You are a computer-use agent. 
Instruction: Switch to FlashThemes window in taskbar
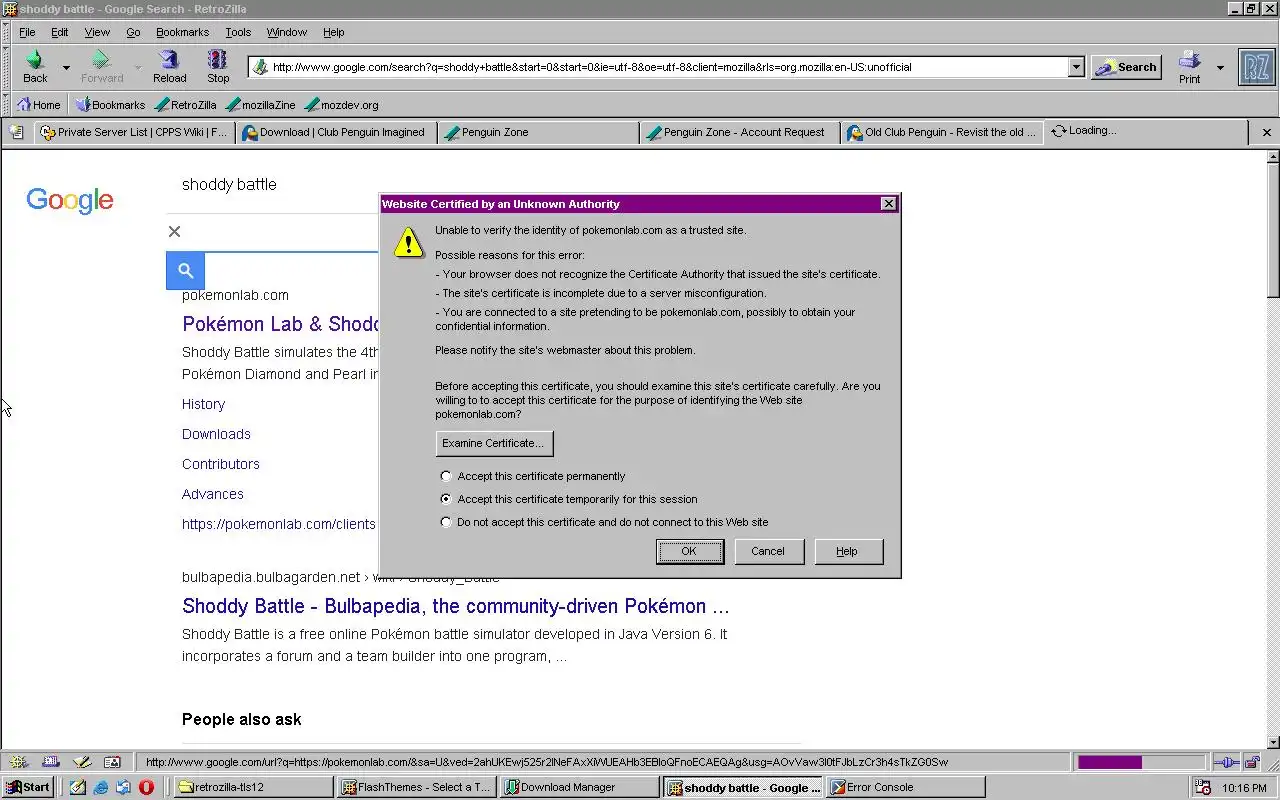click(x=416, y=787)
